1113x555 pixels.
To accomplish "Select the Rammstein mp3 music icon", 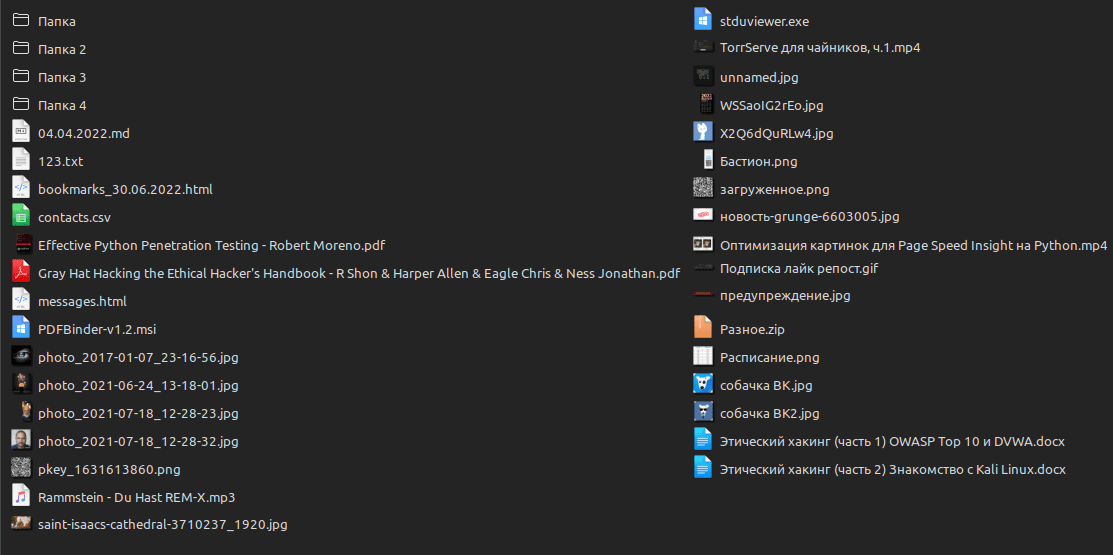I will [x=21, y=496].
